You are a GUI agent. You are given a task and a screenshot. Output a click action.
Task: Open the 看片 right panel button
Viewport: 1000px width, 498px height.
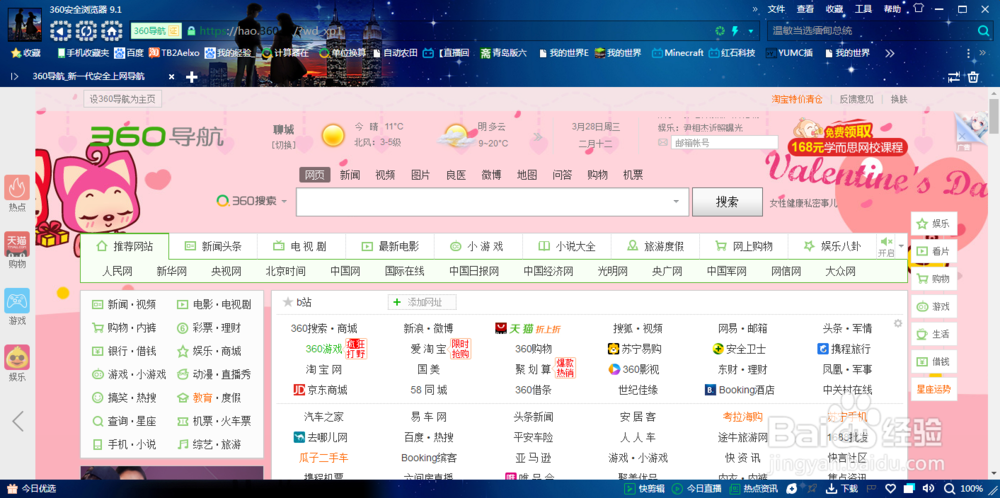(934, 251)
